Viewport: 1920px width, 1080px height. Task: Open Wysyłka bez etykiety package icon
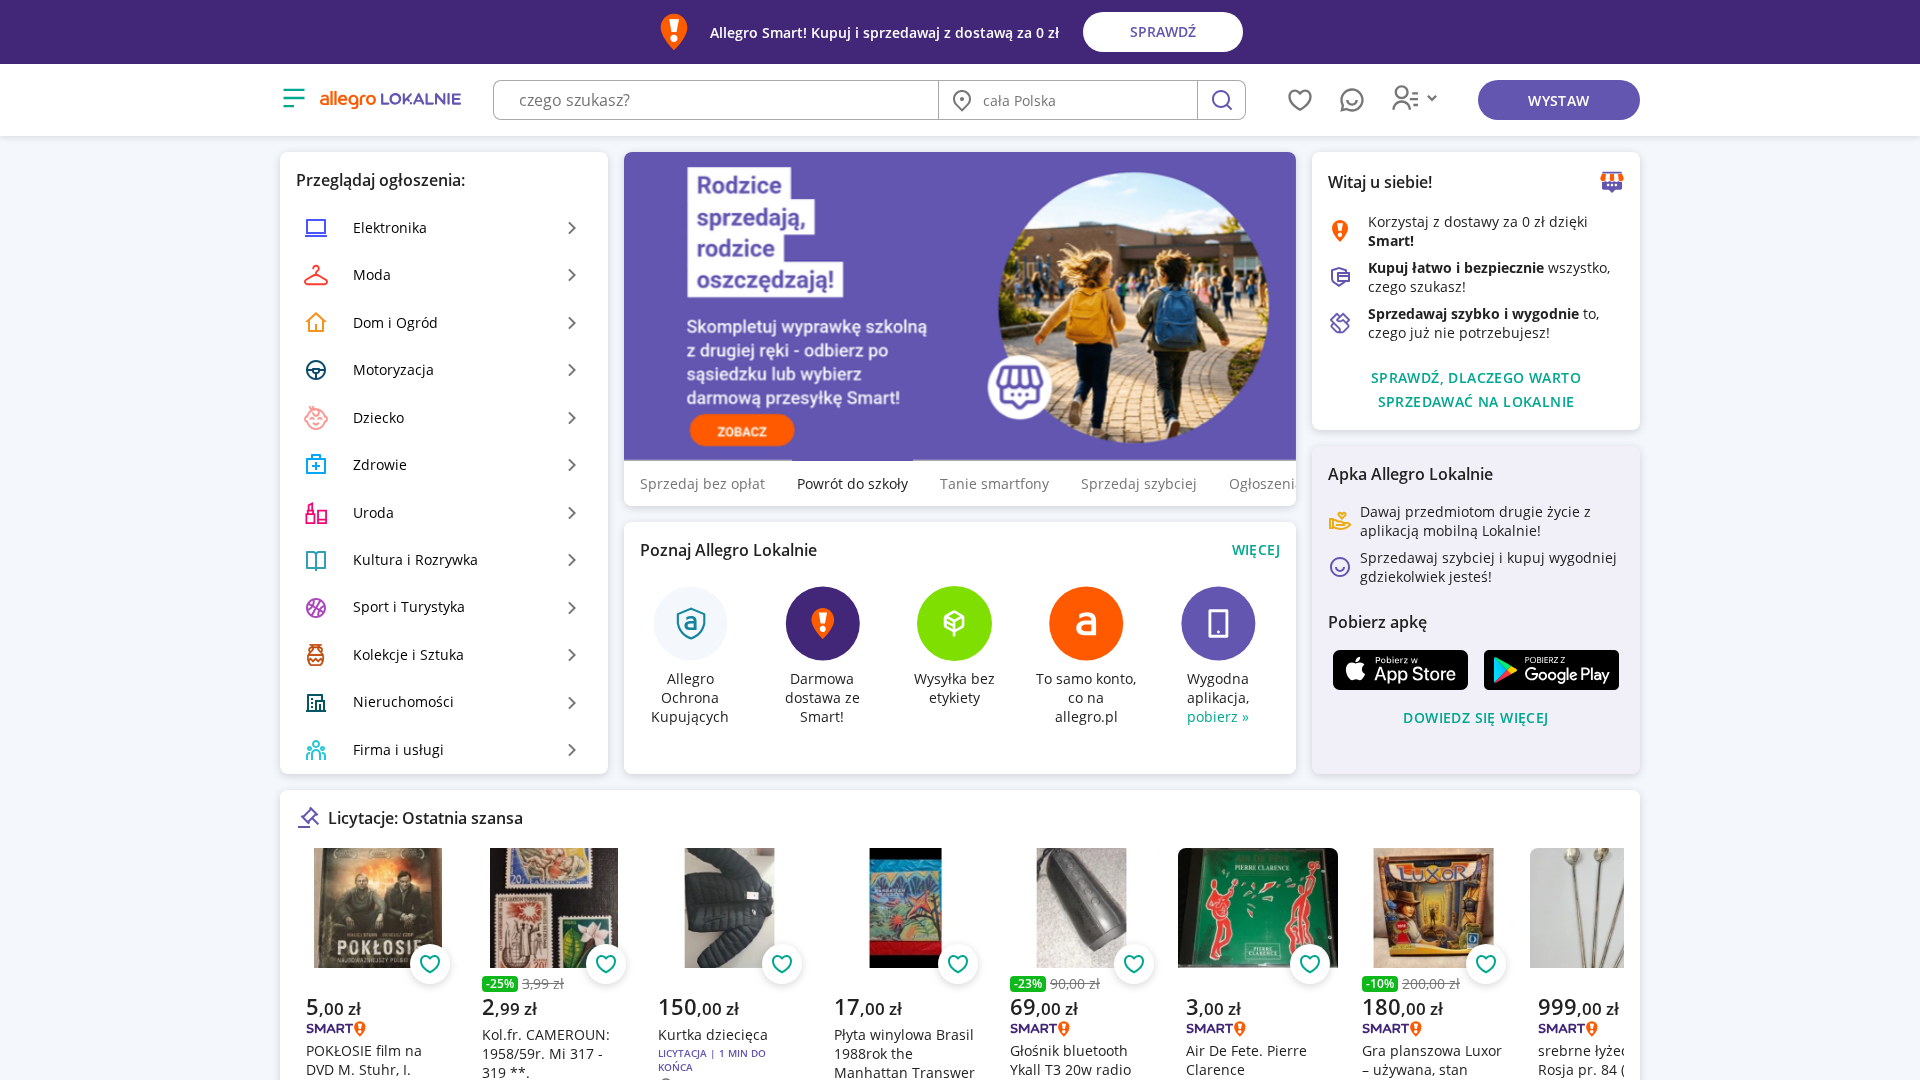[954, 623]
